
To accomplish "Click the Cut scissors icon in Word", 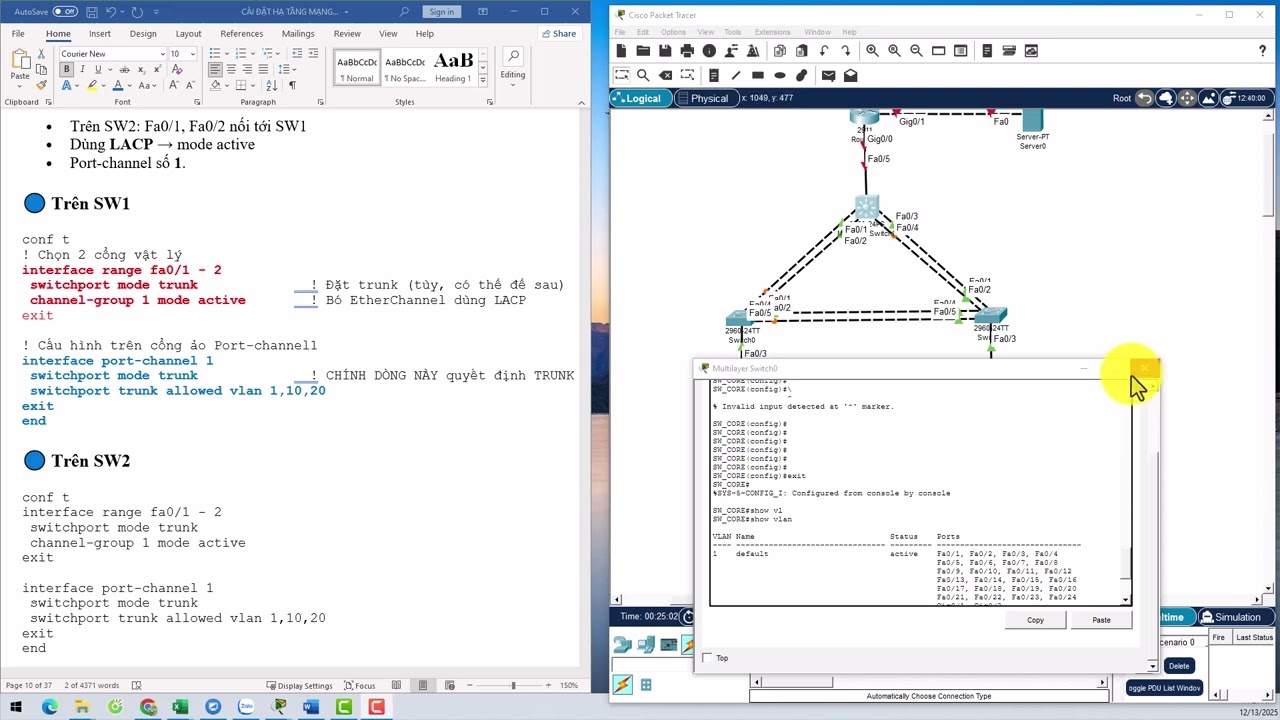I will pos(42,54).
